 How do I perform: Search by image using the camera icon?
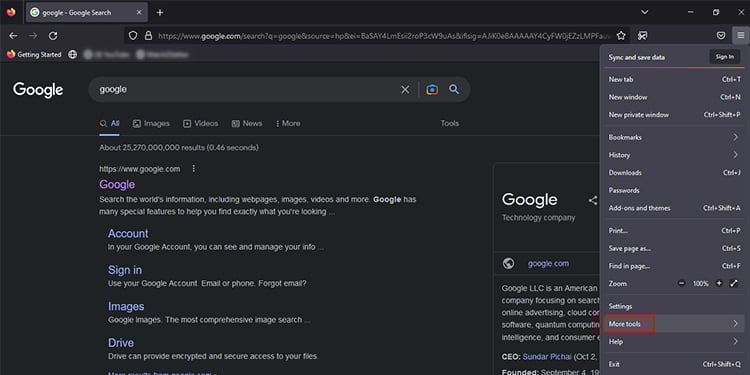[432, 89]
